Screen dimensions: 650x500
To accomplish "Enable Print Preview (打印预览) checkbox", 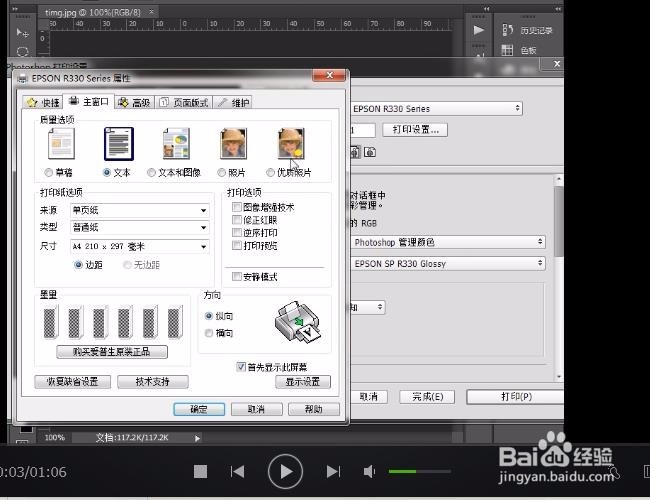I will coord(237,245).
